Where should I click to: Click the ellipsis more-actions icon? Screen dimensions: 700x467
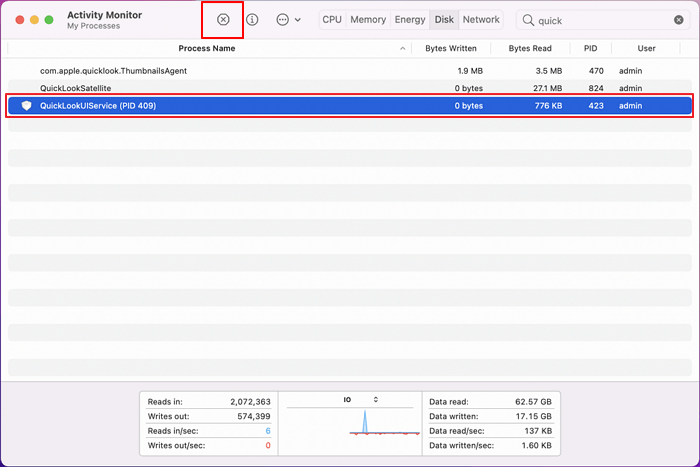point(282,20)
